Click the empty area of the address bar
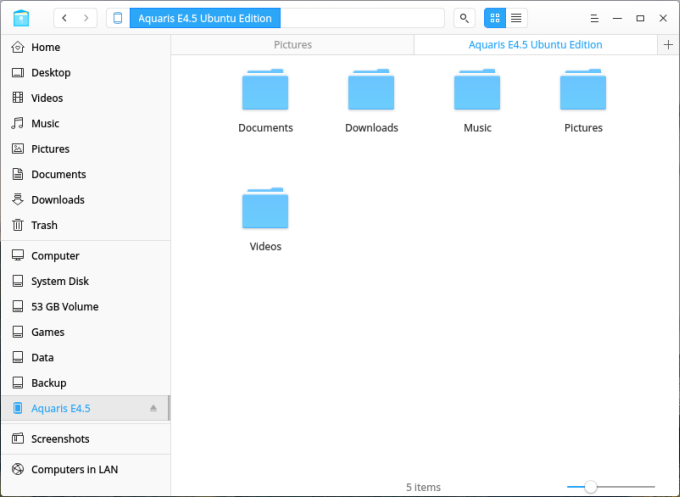Viewport: 680px width, 497px height. (x=362, y=18)
